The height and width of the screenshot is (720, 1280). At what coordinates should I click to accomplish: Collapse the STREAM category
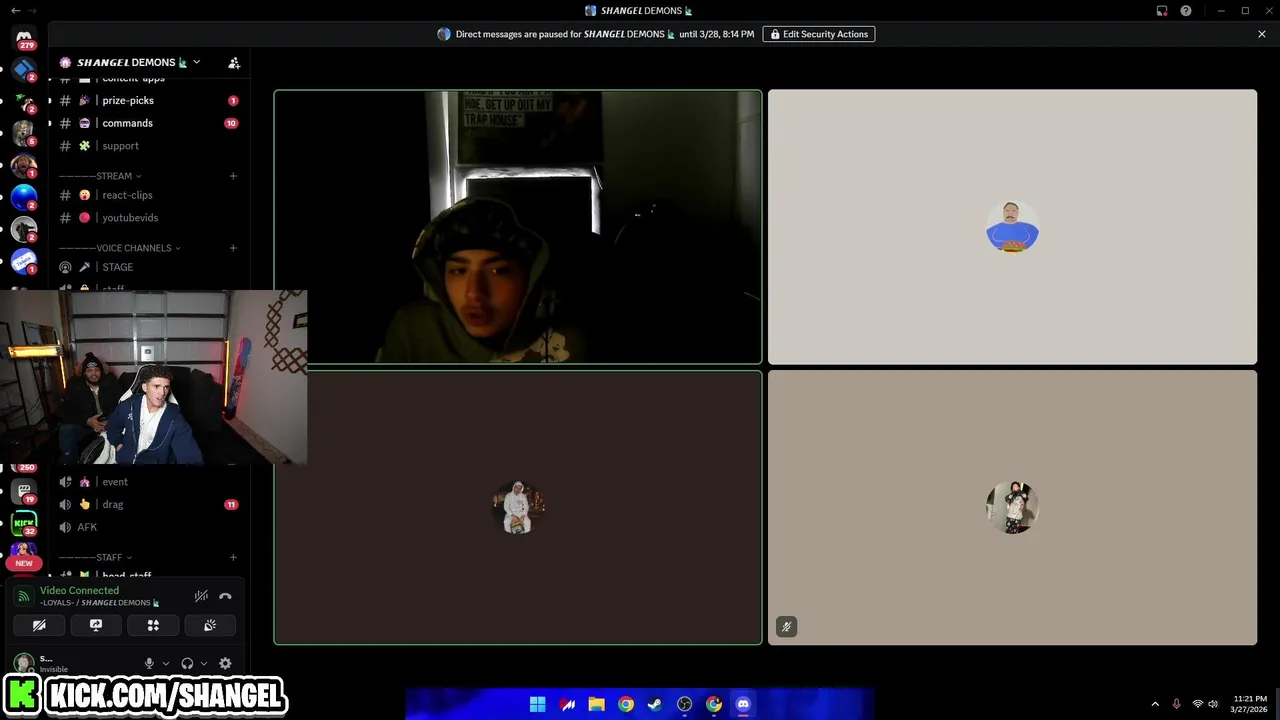pyautogui.click(x=100, y=176)
